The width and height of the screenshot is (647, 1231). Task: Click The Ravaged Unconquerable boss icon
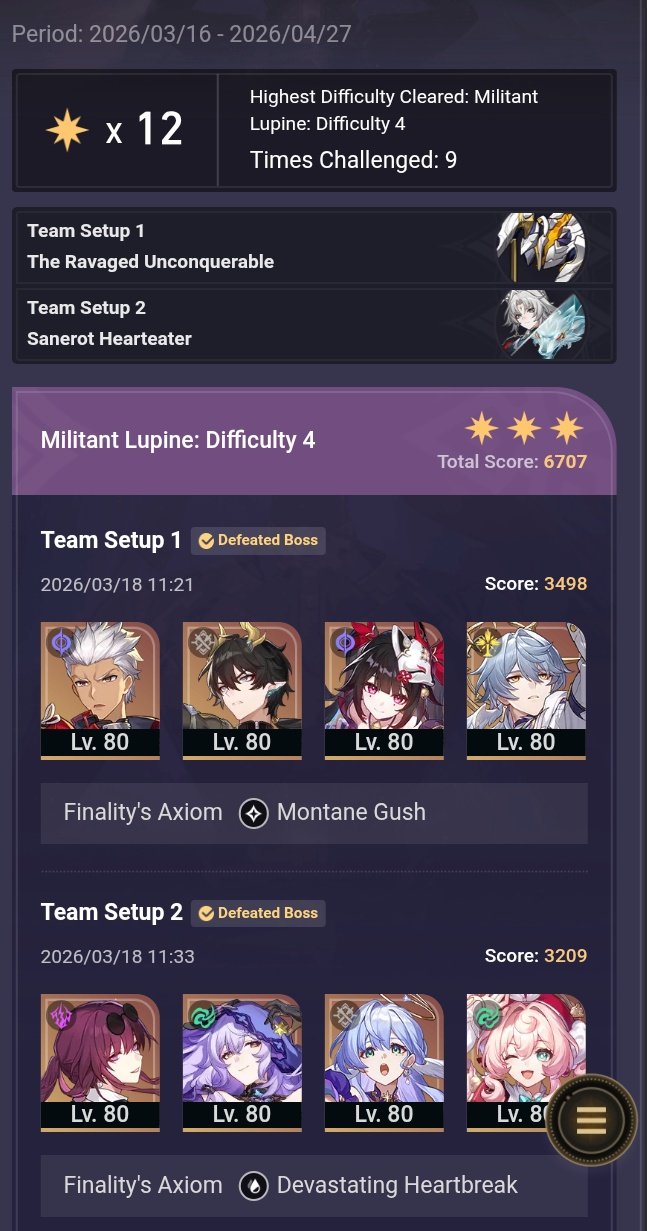click(541, 246)
